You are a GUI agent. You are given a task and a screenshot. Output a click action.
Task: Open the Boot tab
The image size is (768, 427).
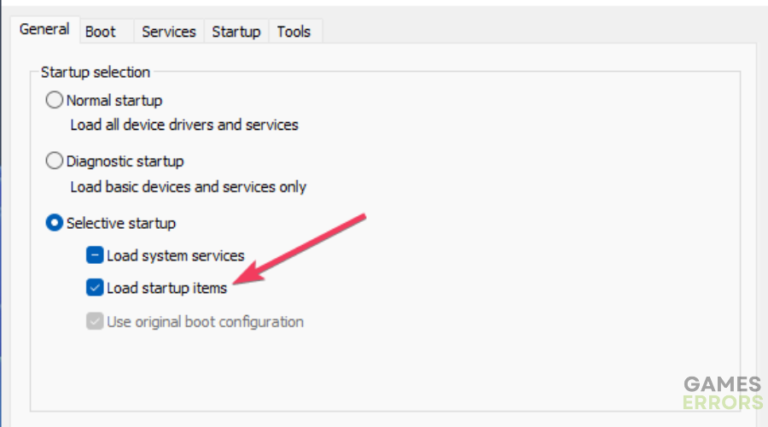tap(100, 32)
